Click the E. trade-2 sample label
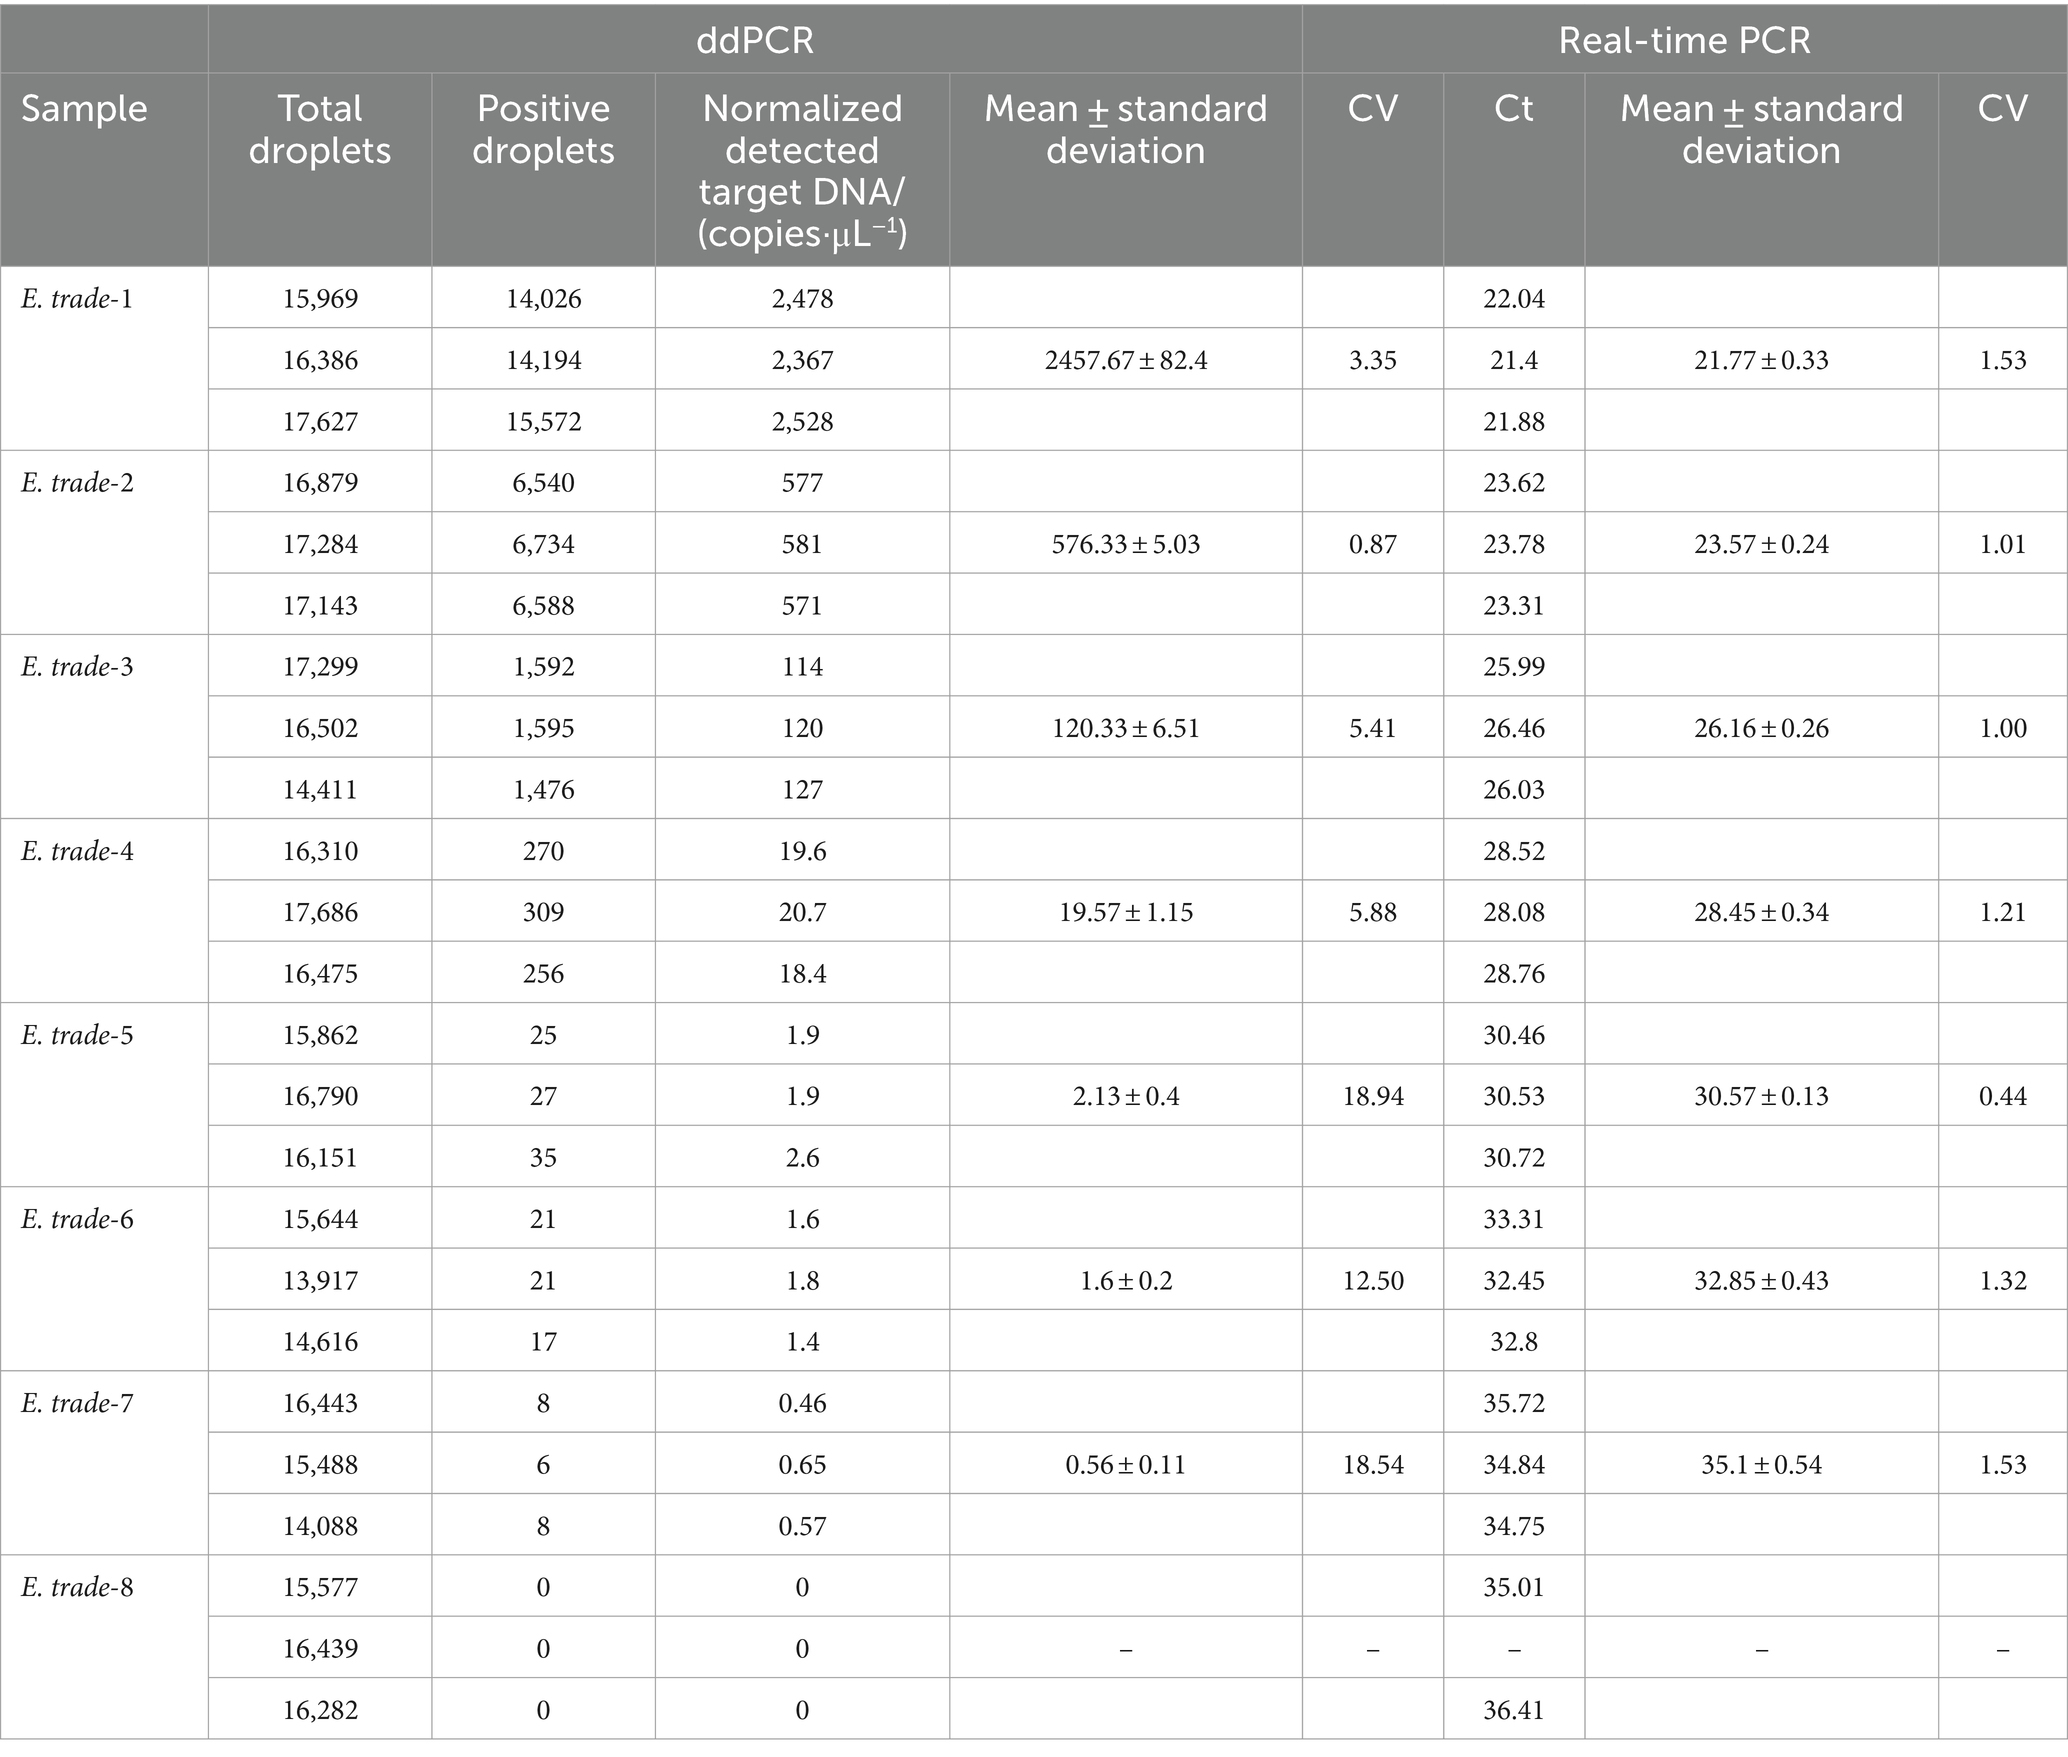This screenshot has width=2068, height=1757. 77,482
